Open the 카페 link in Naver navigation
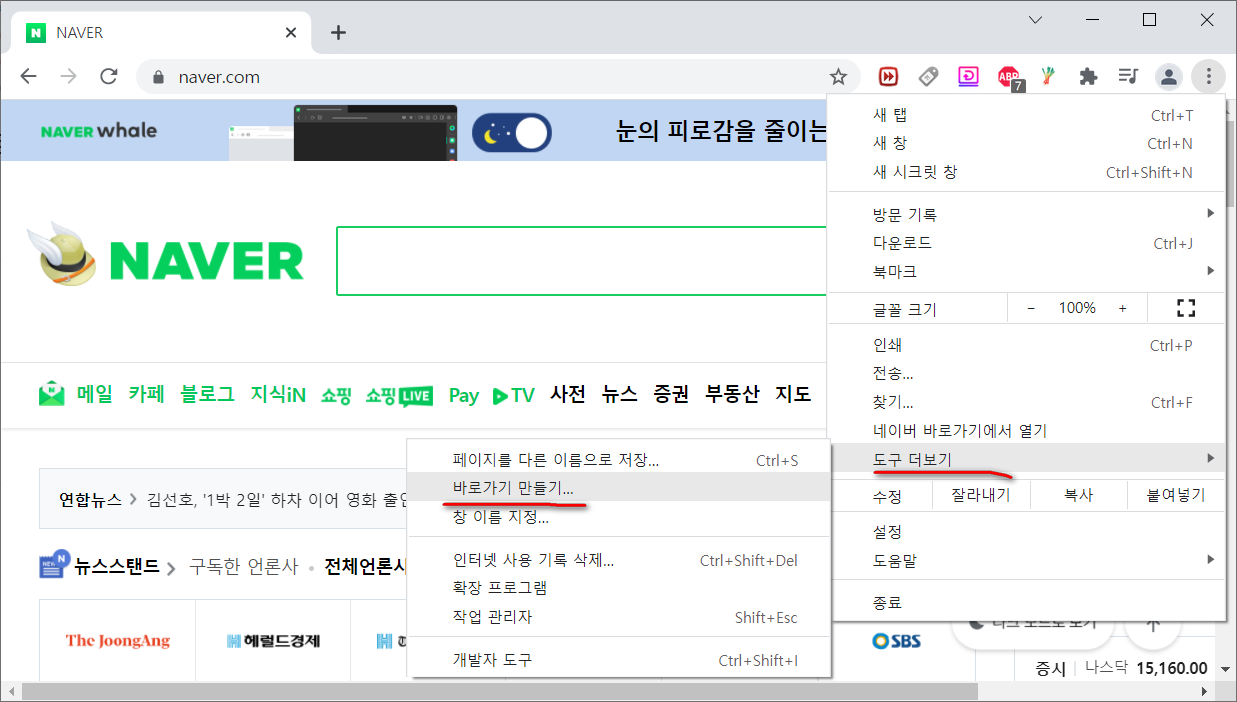Viewport: 1237px width, 702px height. tap(146, 394)
